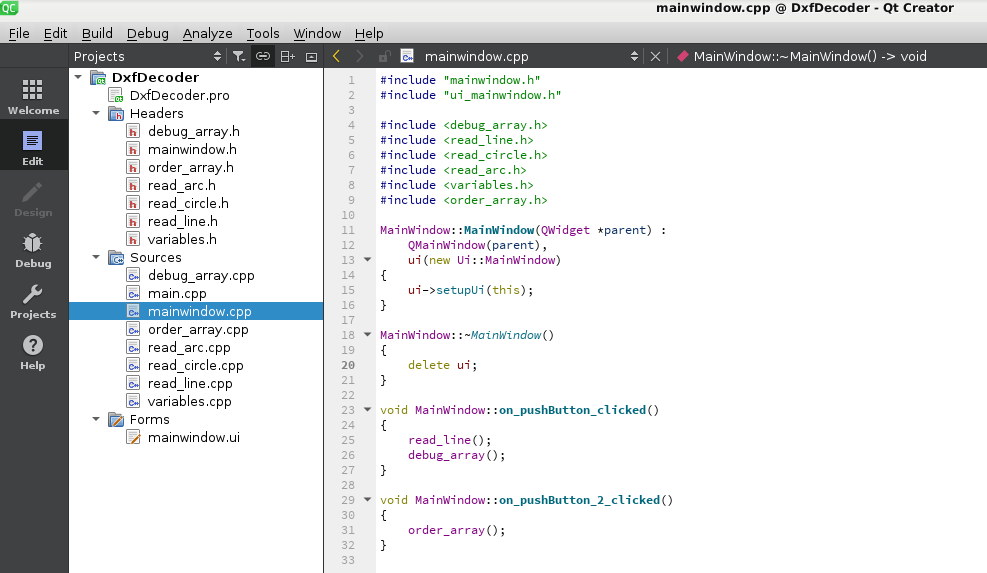987x573 pixels.
Task: Click the Forms folder label
Action: coord(149,419)
